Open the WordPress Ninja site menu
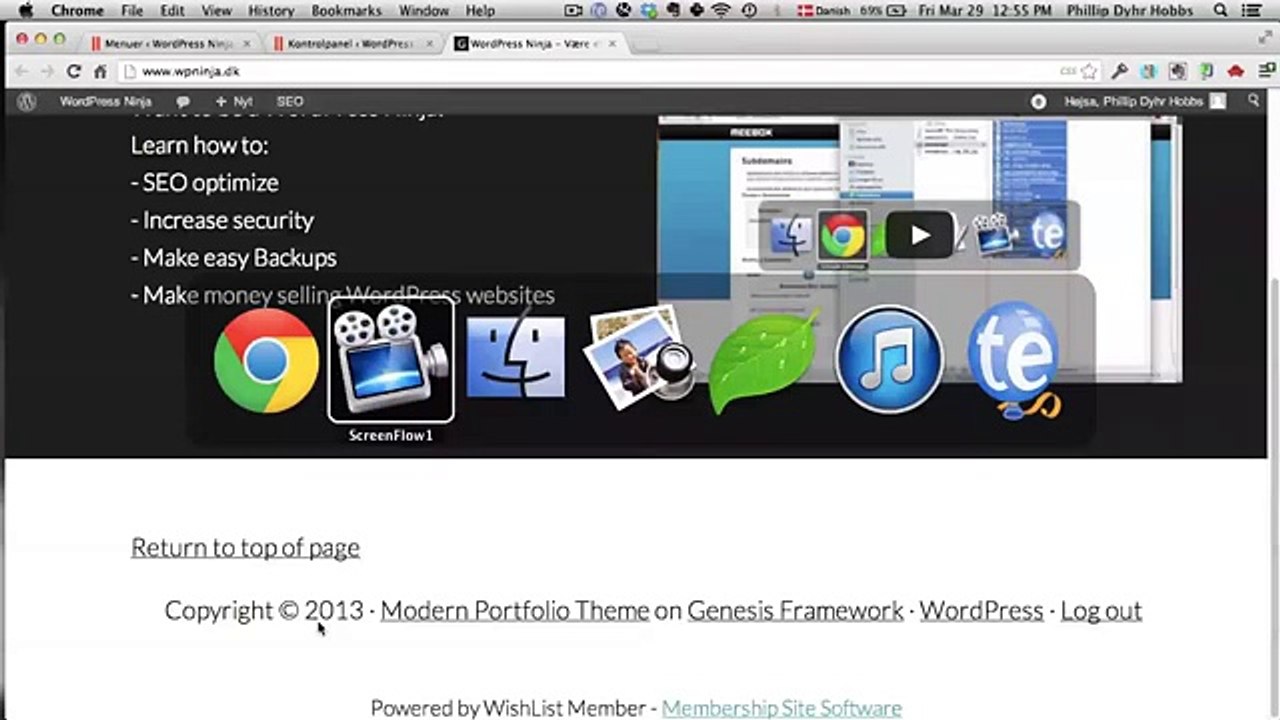1280x720 pixels. click(105, 102)
